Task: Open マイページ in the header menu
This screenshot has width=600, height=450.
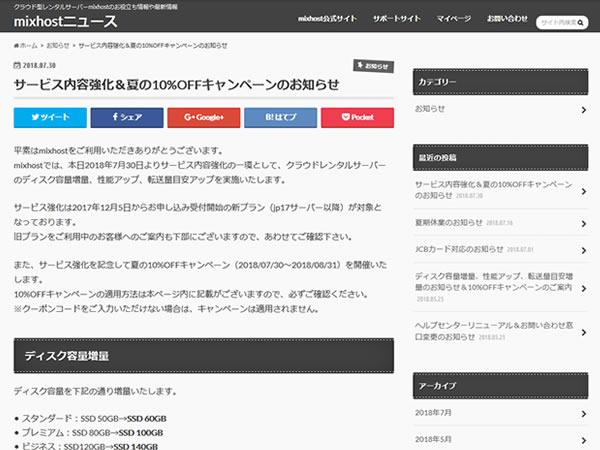Action: tap(453, 18)
